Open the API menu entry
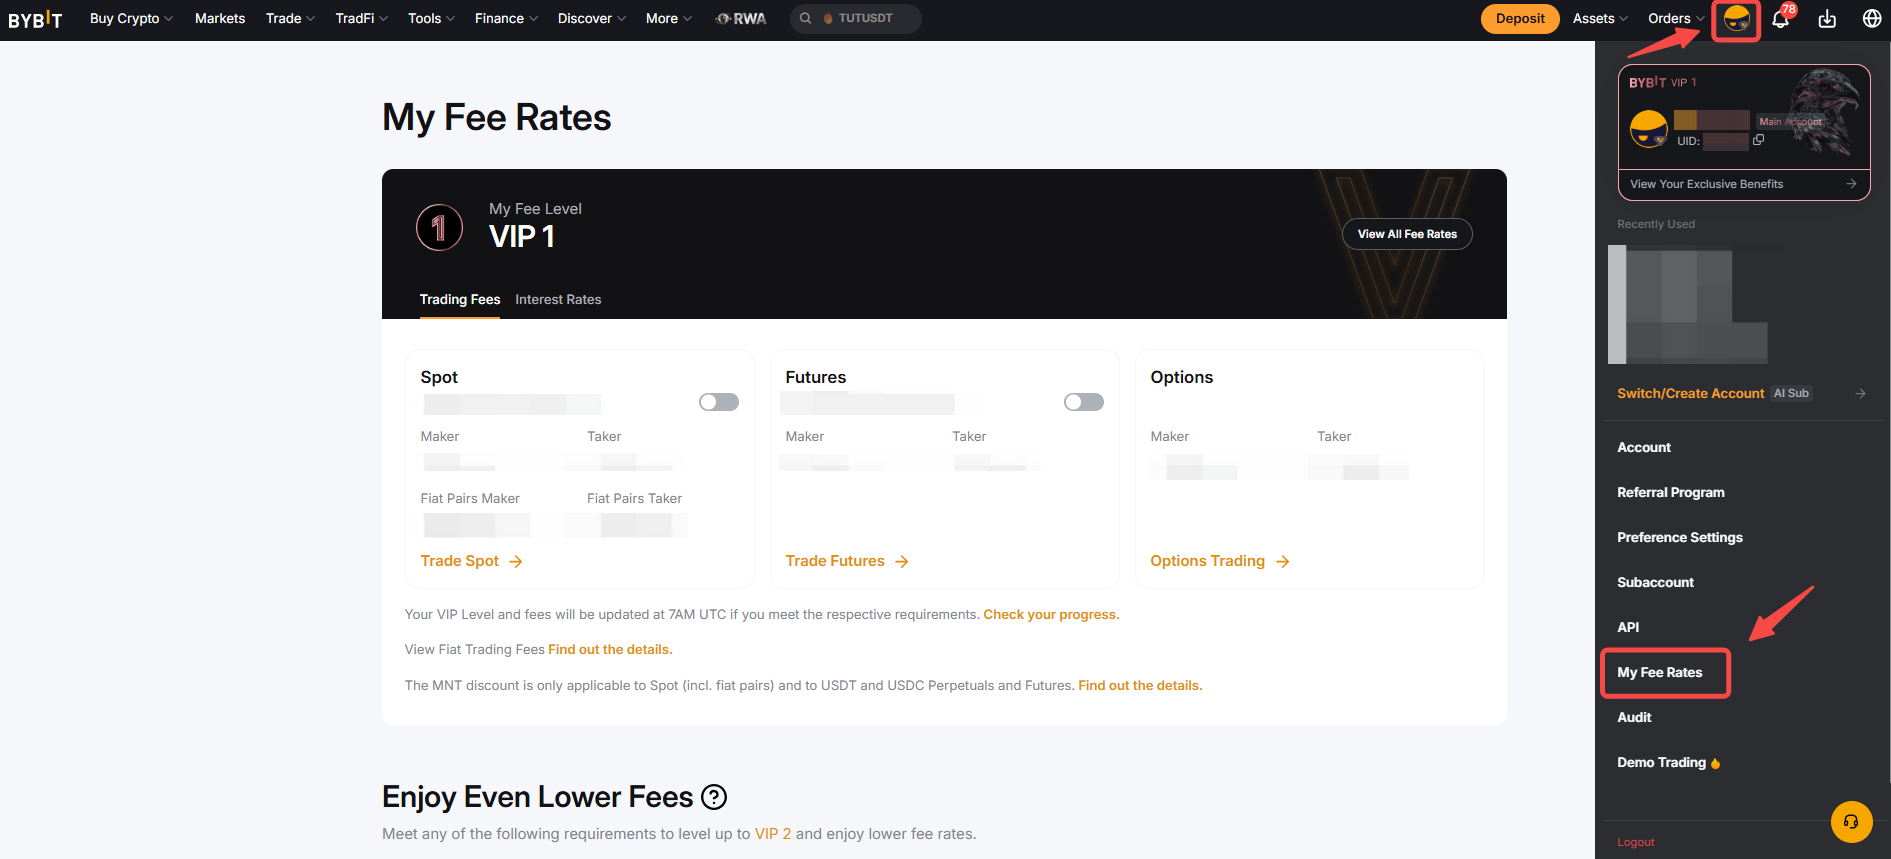The image size is (1891, 859). [x=1628, y=627]
